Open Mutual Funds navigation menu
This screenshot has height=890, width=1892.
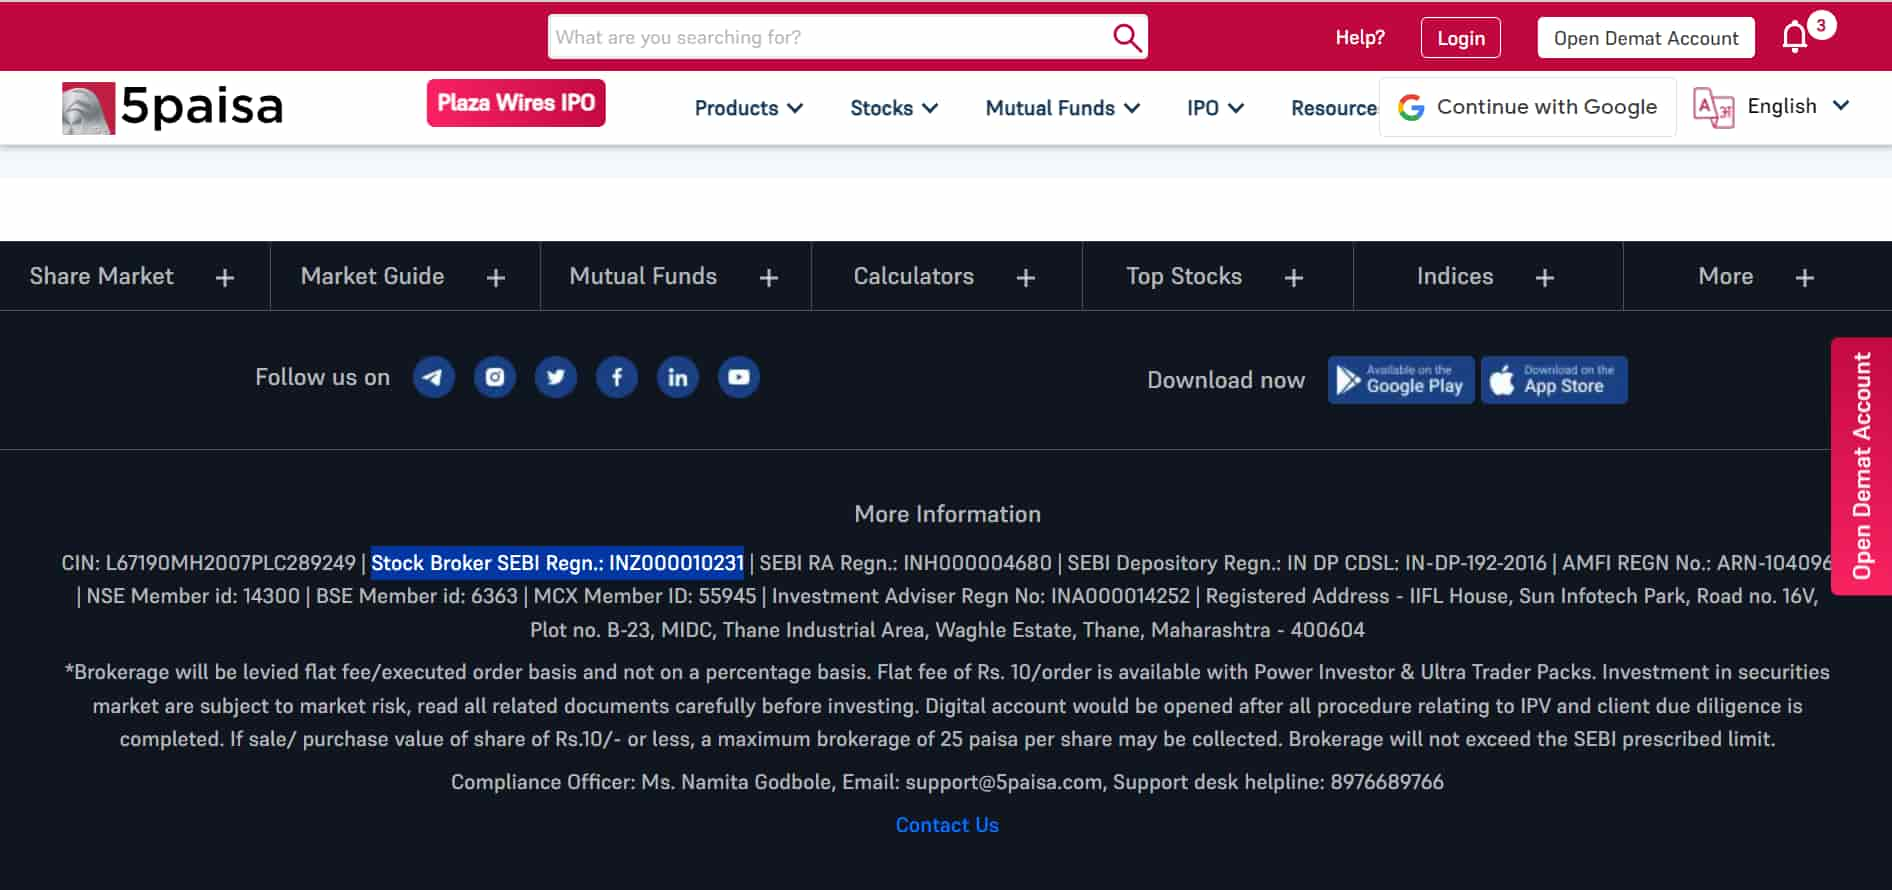[x=1062, y=108]
